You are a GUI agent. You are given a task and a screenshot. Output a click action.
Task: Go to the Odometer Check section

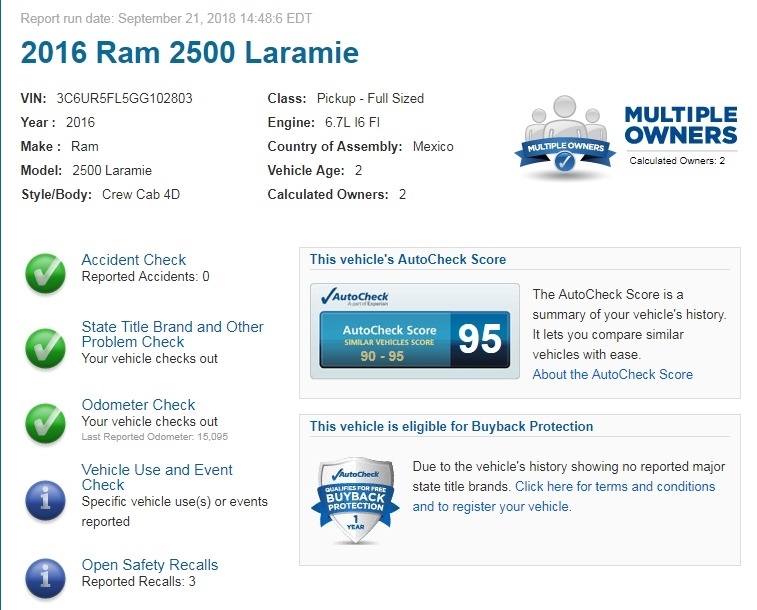coord(138,405)
